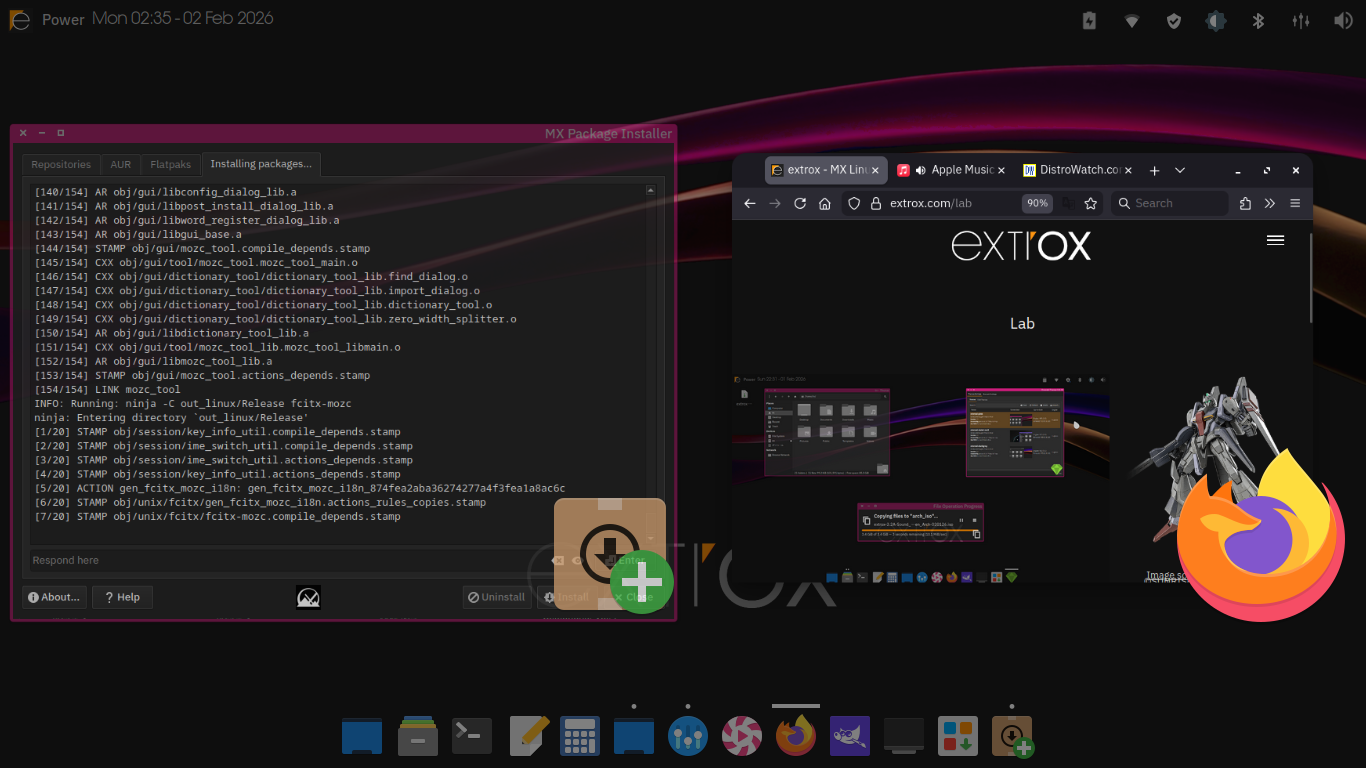Open the battery power indicator in panel
This screenshot has width=1366, height=768.
tap(1090, 20)
